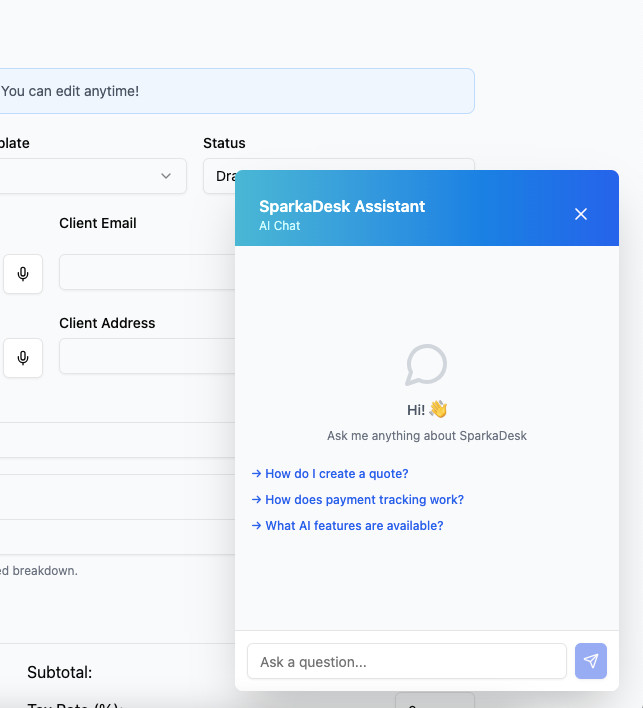The image size is (643, 708).
Task: Send the message with the paper plane button
Action: coord(591,661)
